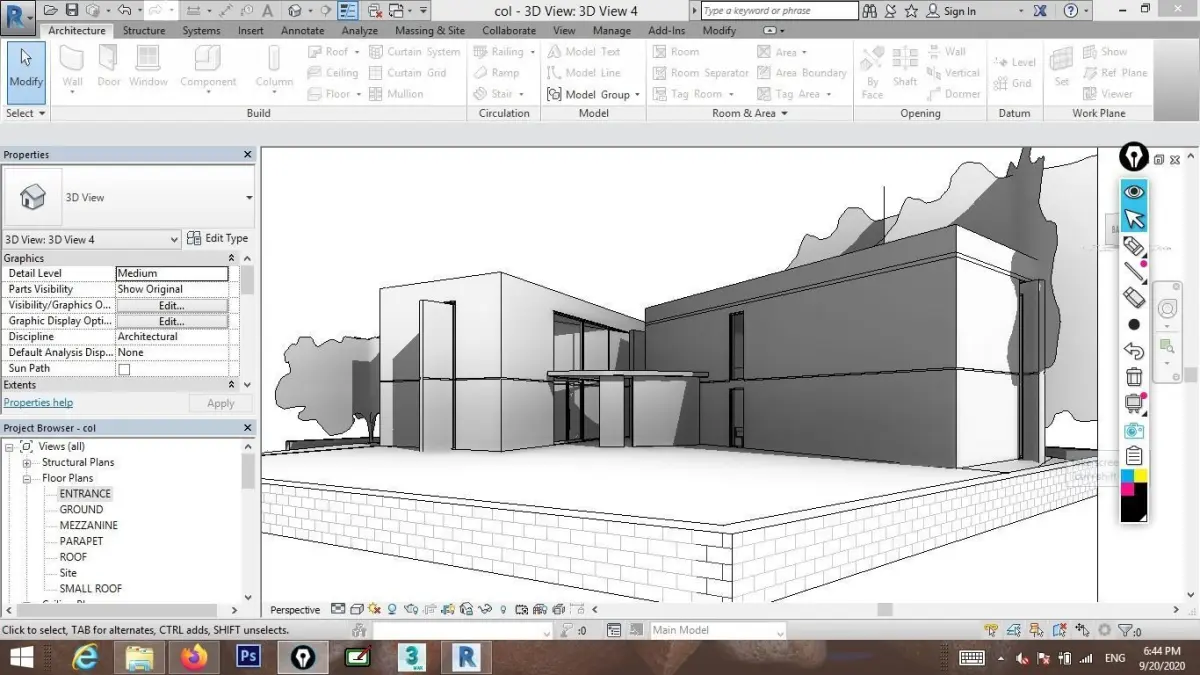Click the Set work plane tool
Screen dimensions: 1200x675
click(x=1062, y=67)
